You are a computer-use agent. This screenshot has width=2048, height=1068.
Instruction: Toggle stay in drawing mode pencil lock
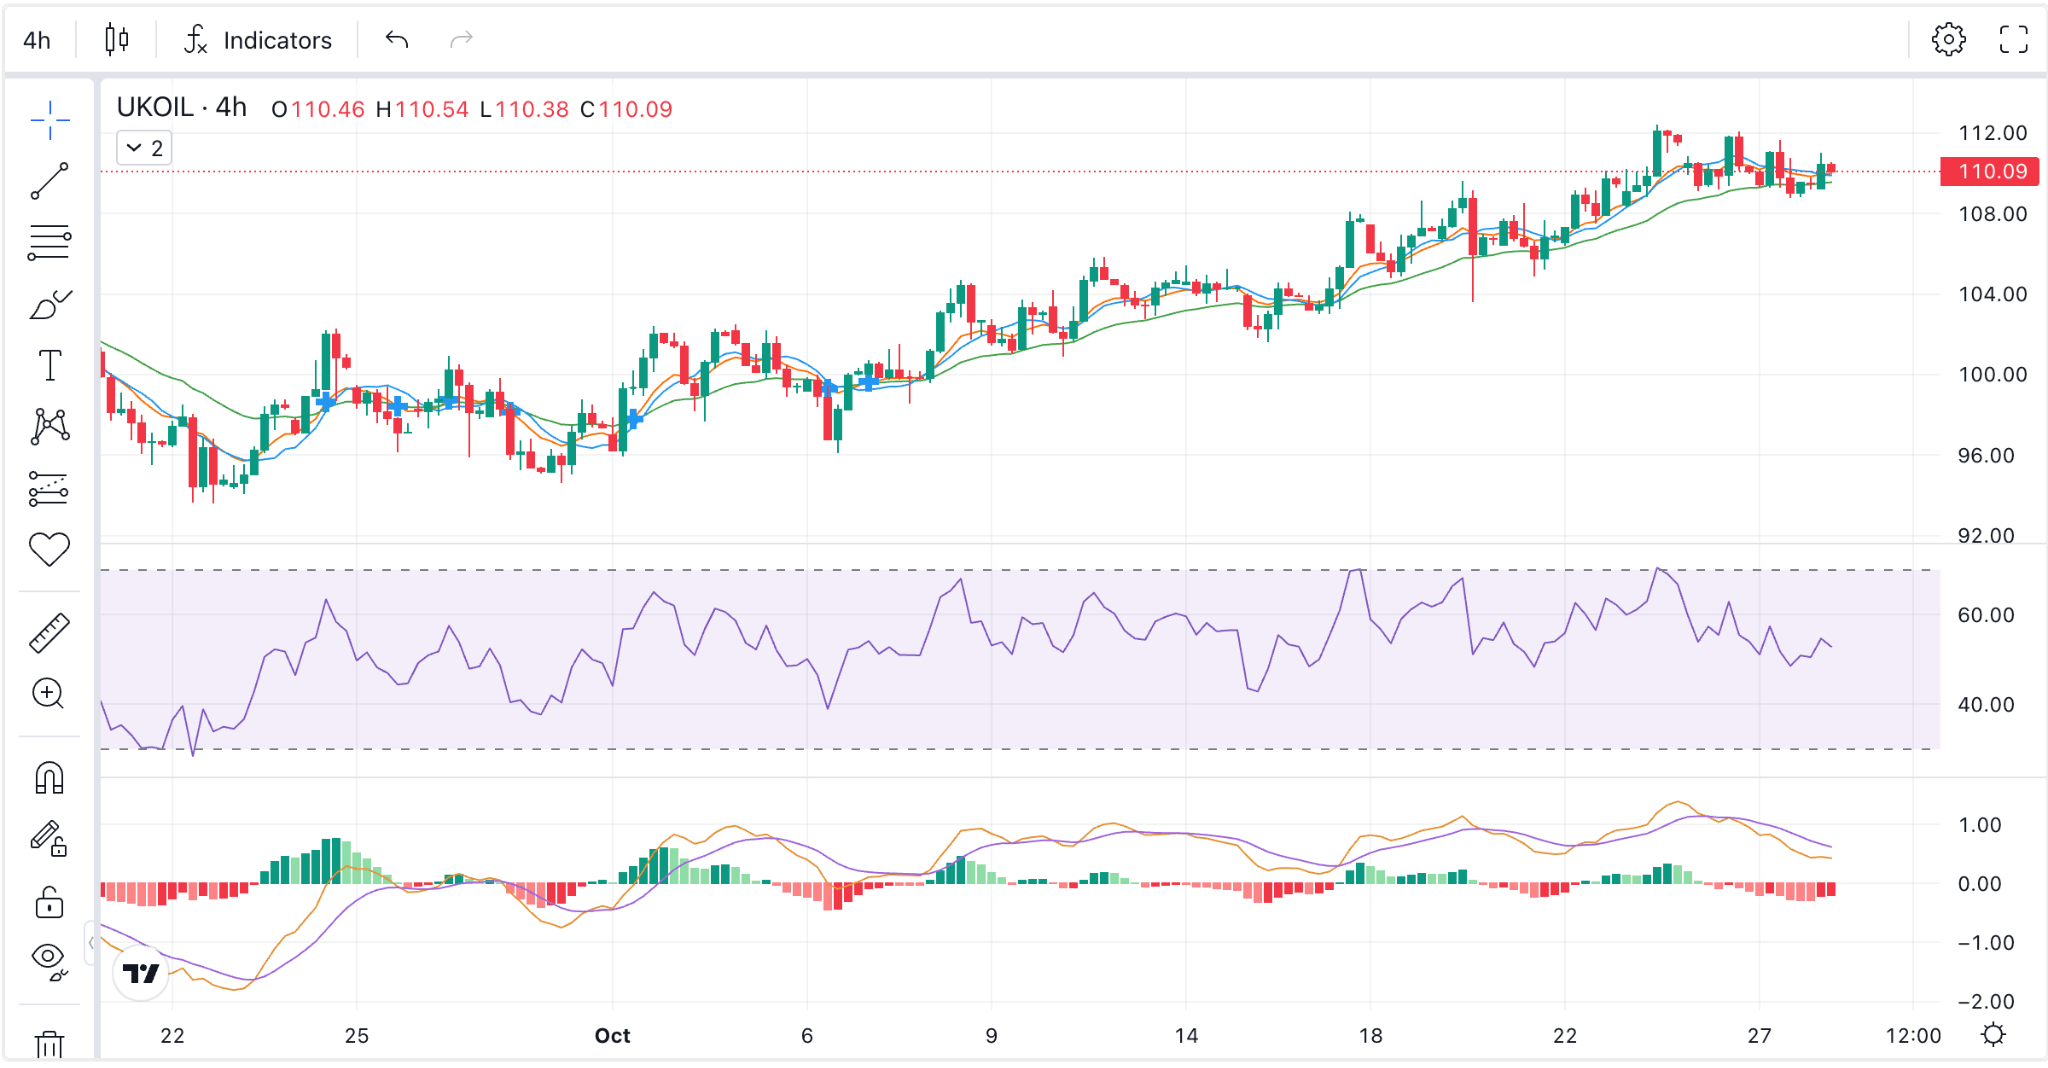pos(49,839)
